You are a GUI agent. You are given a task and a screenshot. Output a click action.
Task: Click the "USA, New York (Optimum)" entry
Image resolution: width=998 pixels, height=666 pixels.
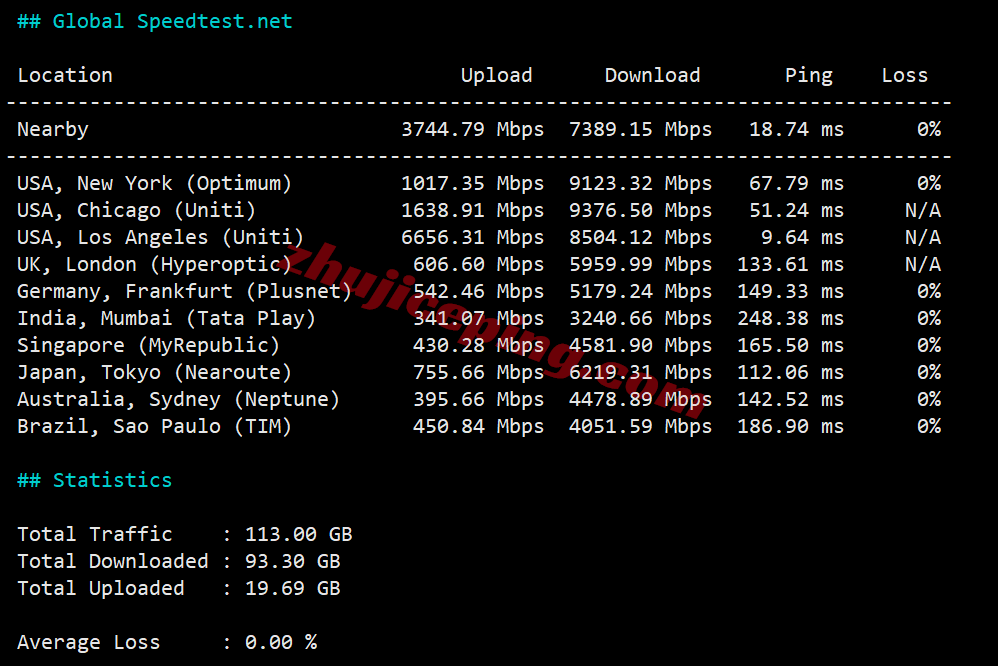(155, 183)
